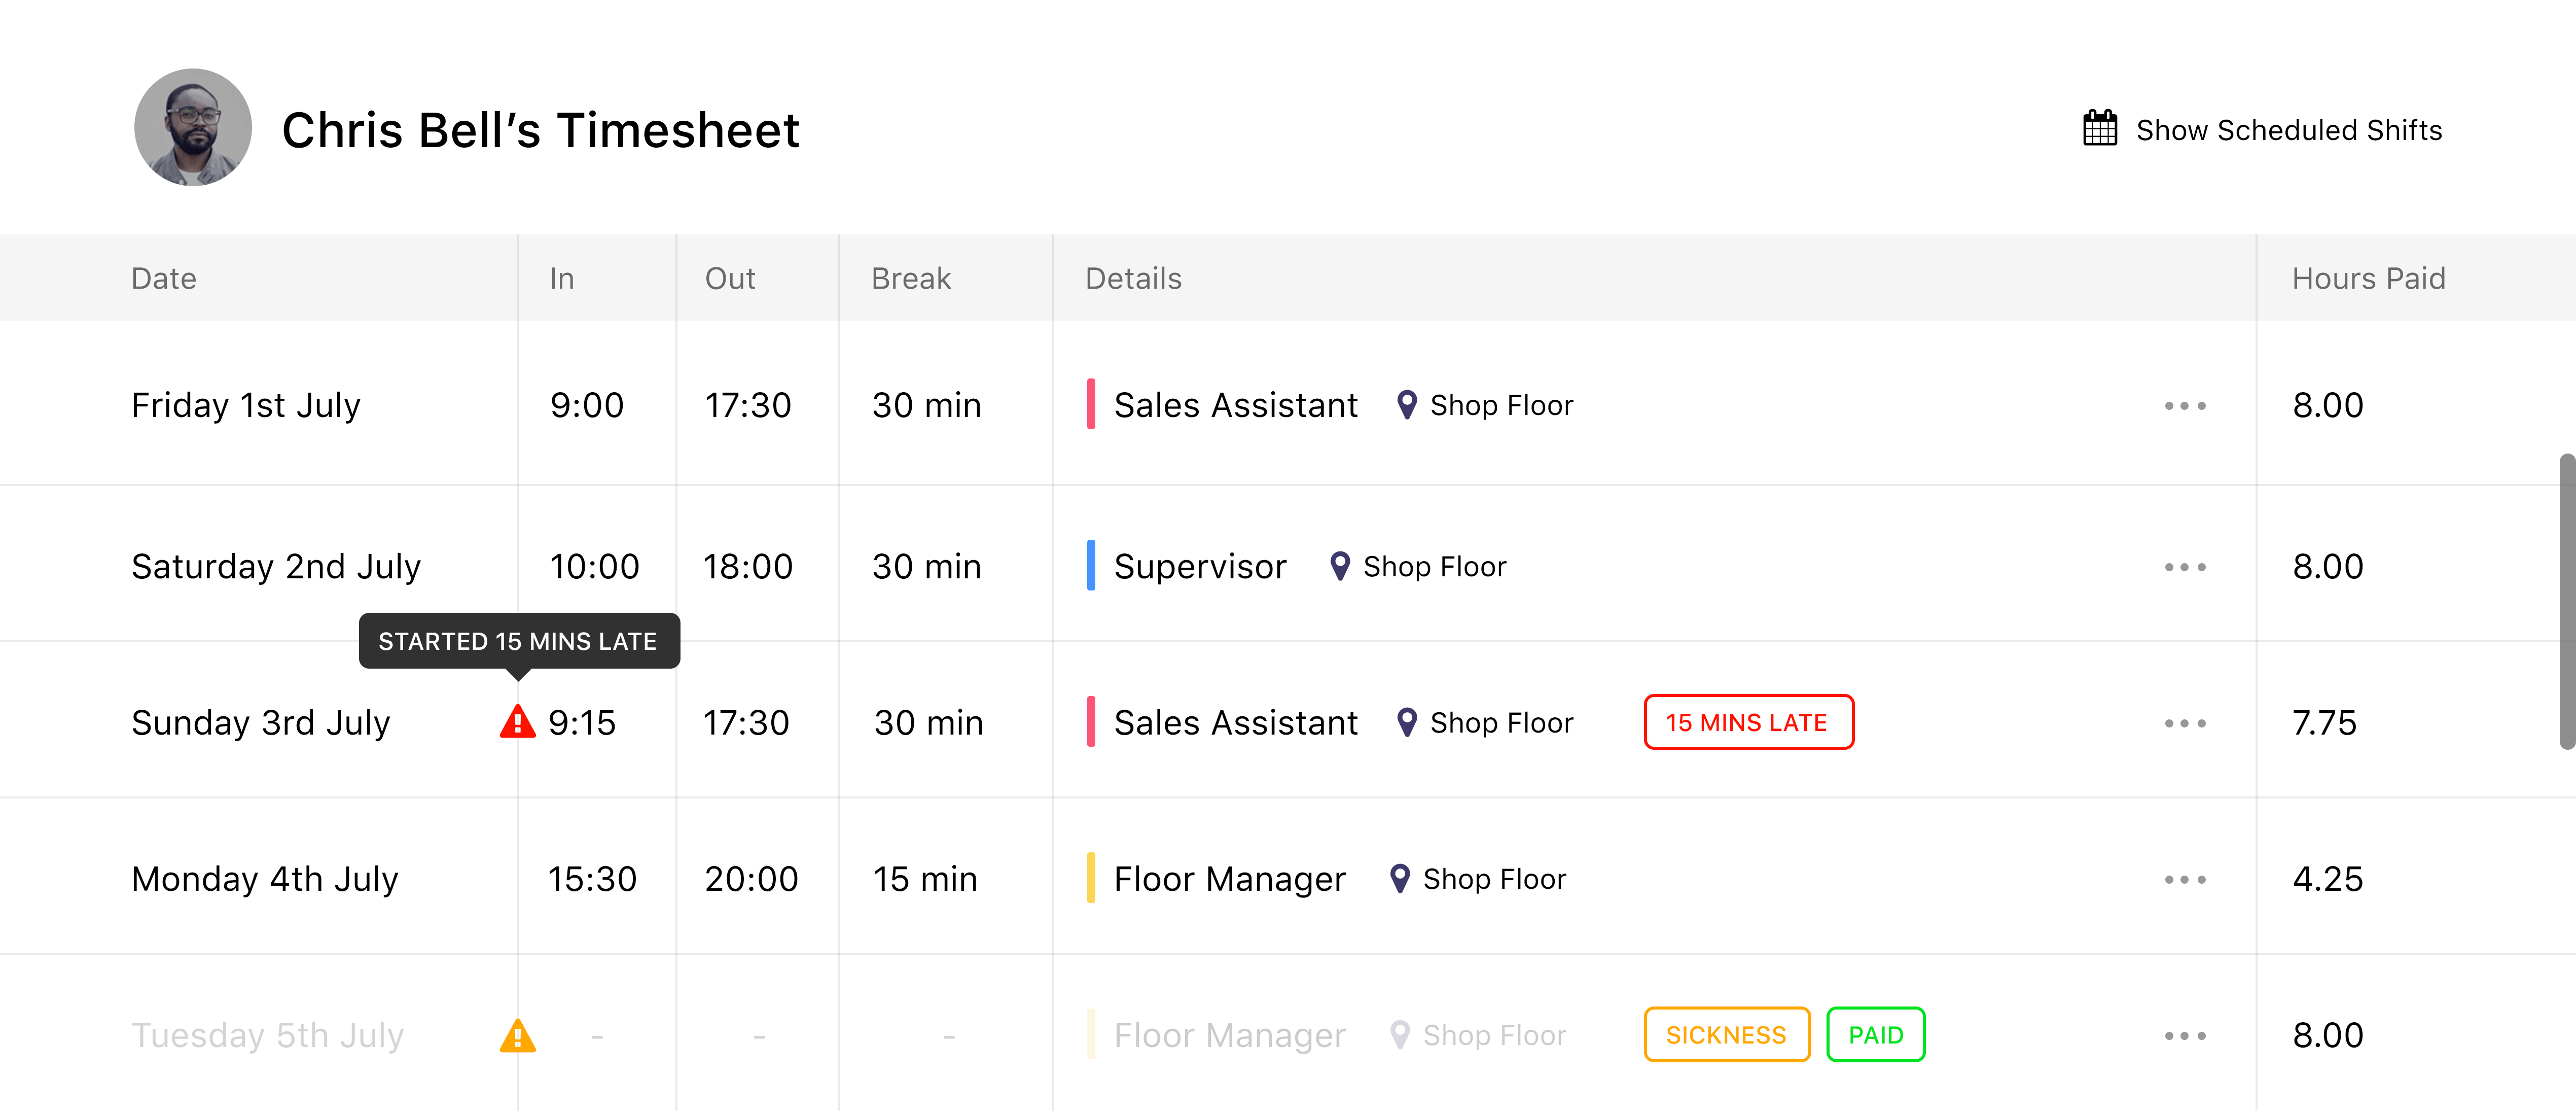Click the Date column header
2576x1111 pixels.
click(164, 278)
